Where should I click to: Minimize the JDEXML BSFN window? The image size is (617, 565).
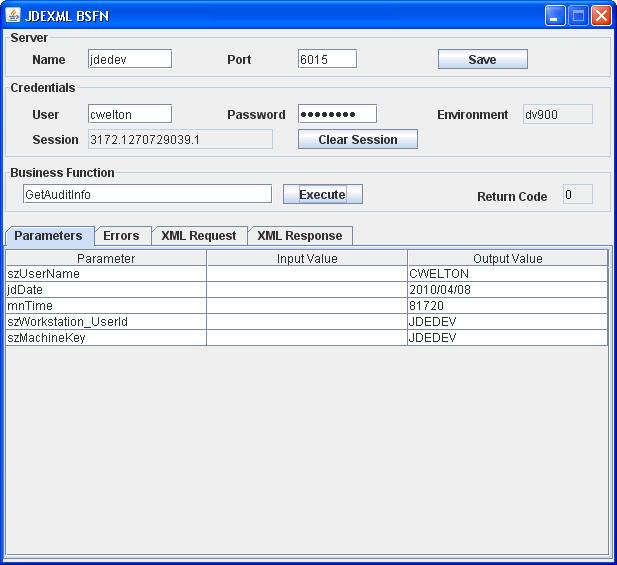click(555, 15)
